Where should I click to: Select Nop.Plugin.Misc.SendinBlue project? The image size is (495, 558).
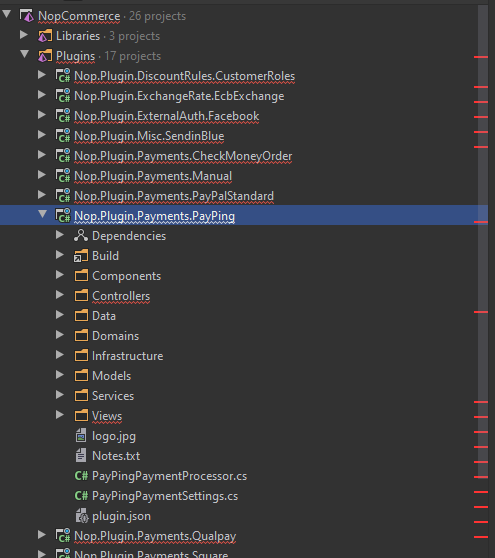coord(149,136)
